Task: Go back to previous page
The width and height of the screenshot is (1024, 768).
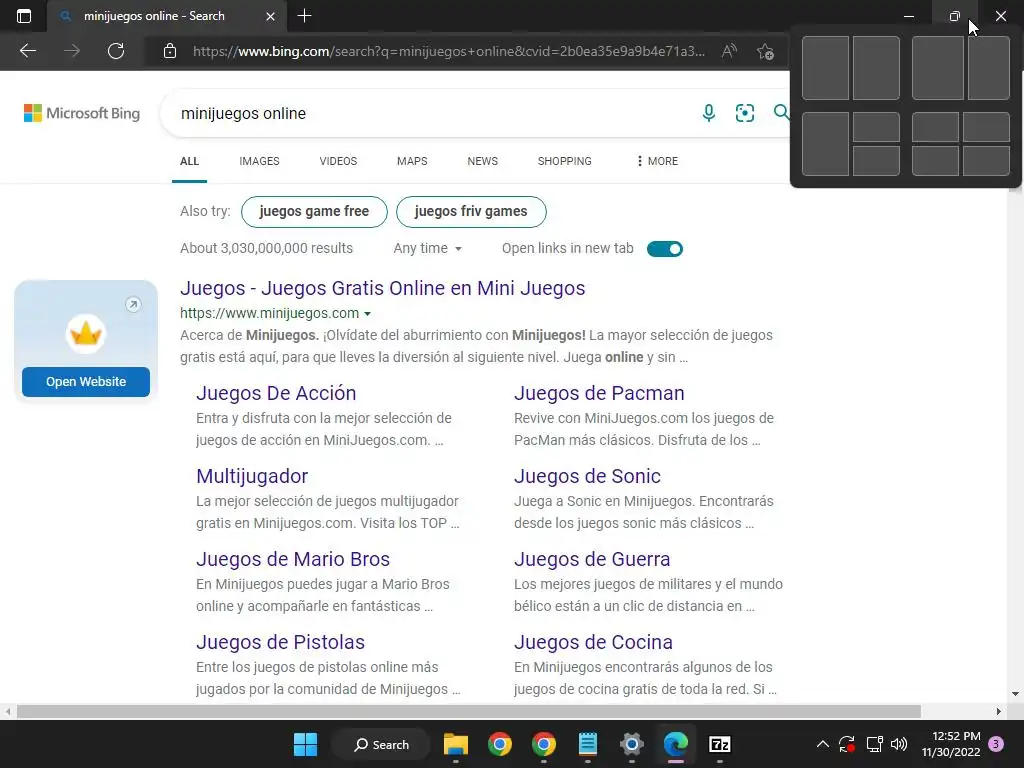Action: point(27,51)
